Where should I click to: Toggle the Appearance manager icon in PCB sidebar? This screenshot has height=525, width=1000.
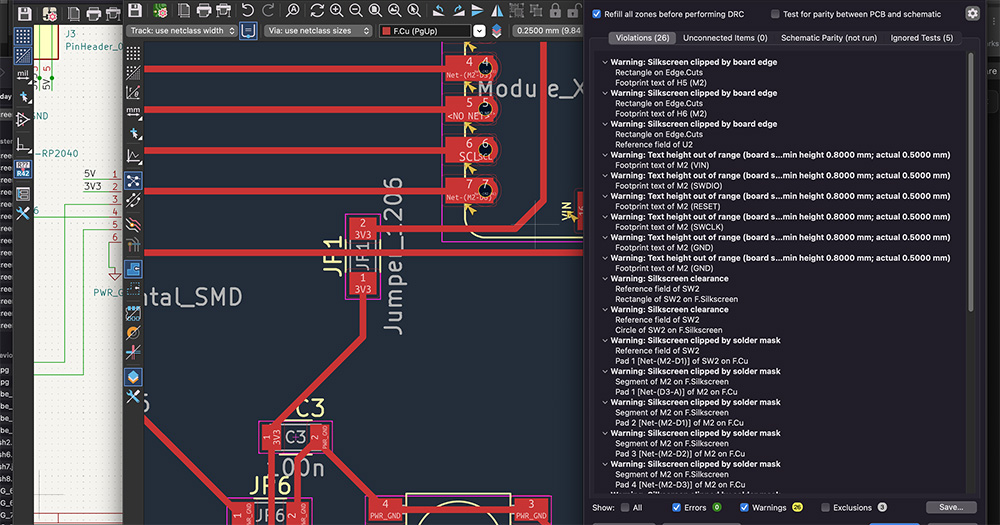(133, 377)
